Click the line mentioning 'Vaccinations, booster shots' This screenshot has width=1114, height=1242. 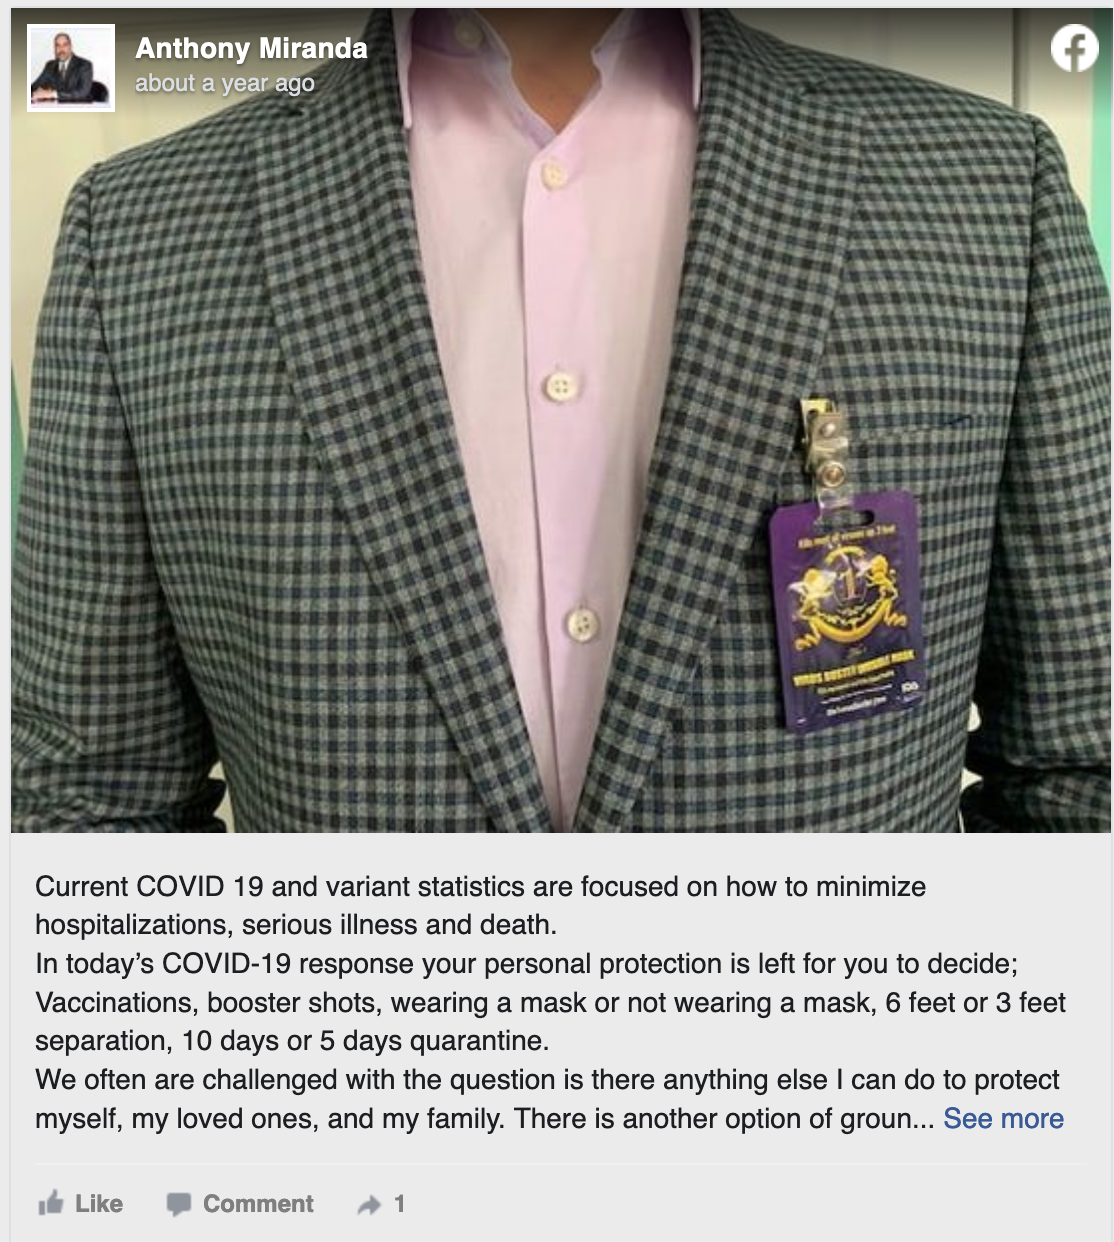point(550,1002)
